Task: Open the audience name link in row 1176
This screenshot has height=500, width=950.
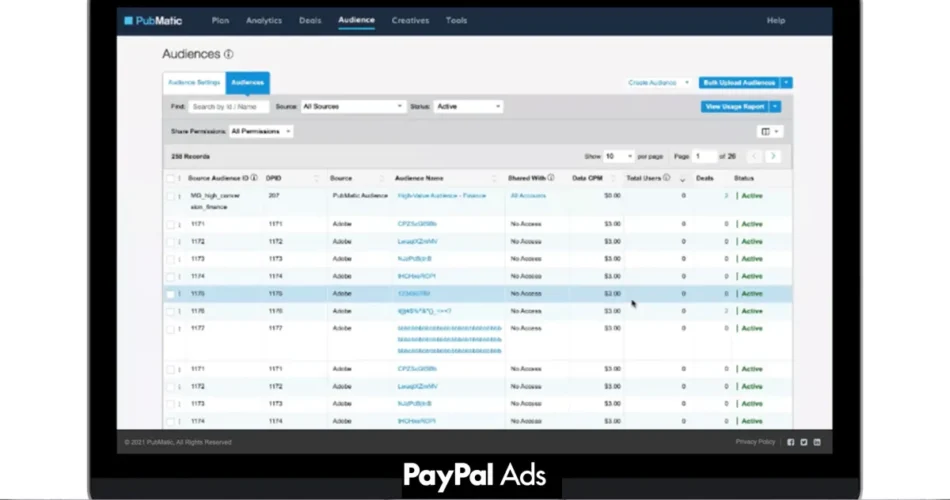Action: pos(424,312)
